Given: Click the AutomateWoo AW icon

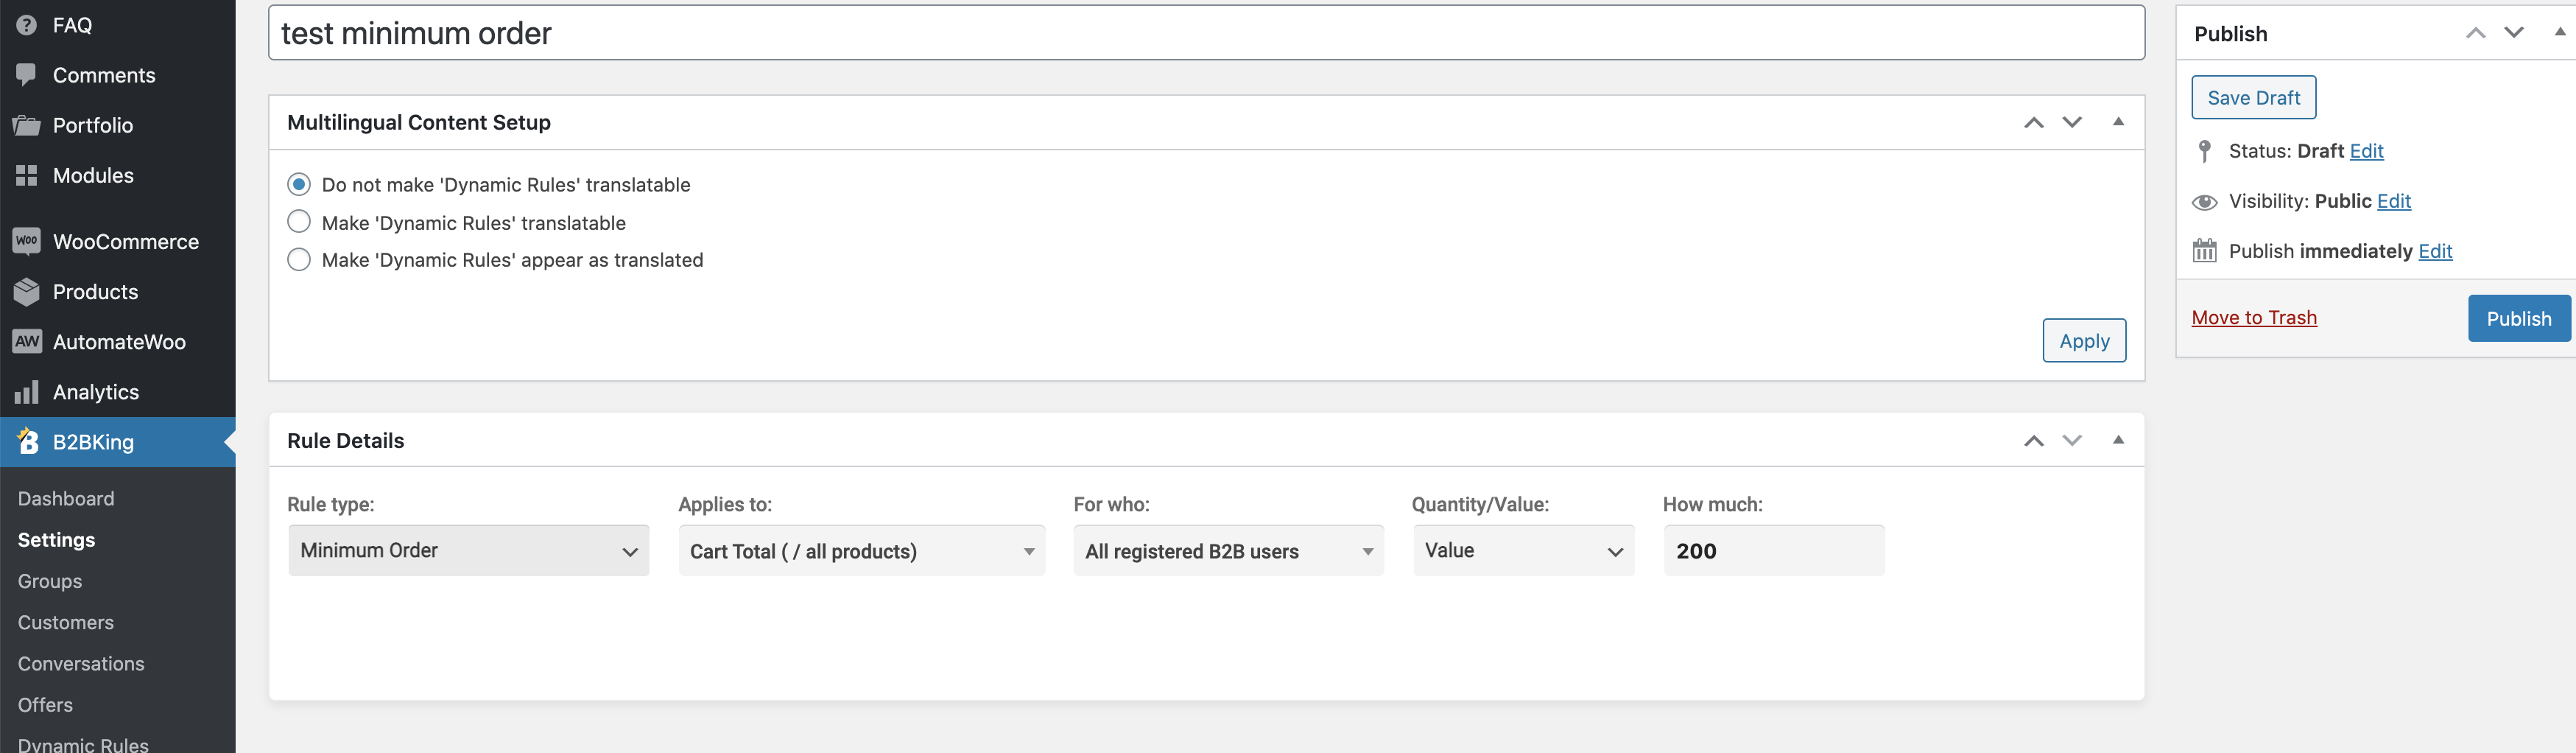Looking at the screenshot, I should (x=27, y=341).
